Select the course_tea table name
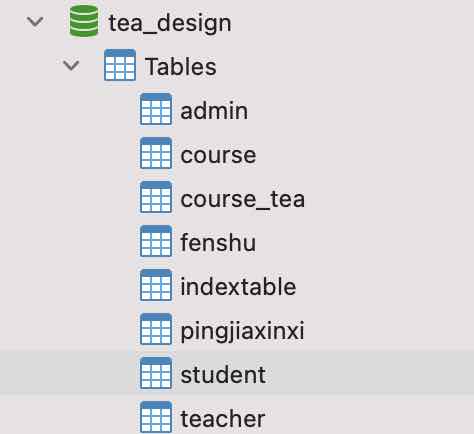 [x=243, y=199]
